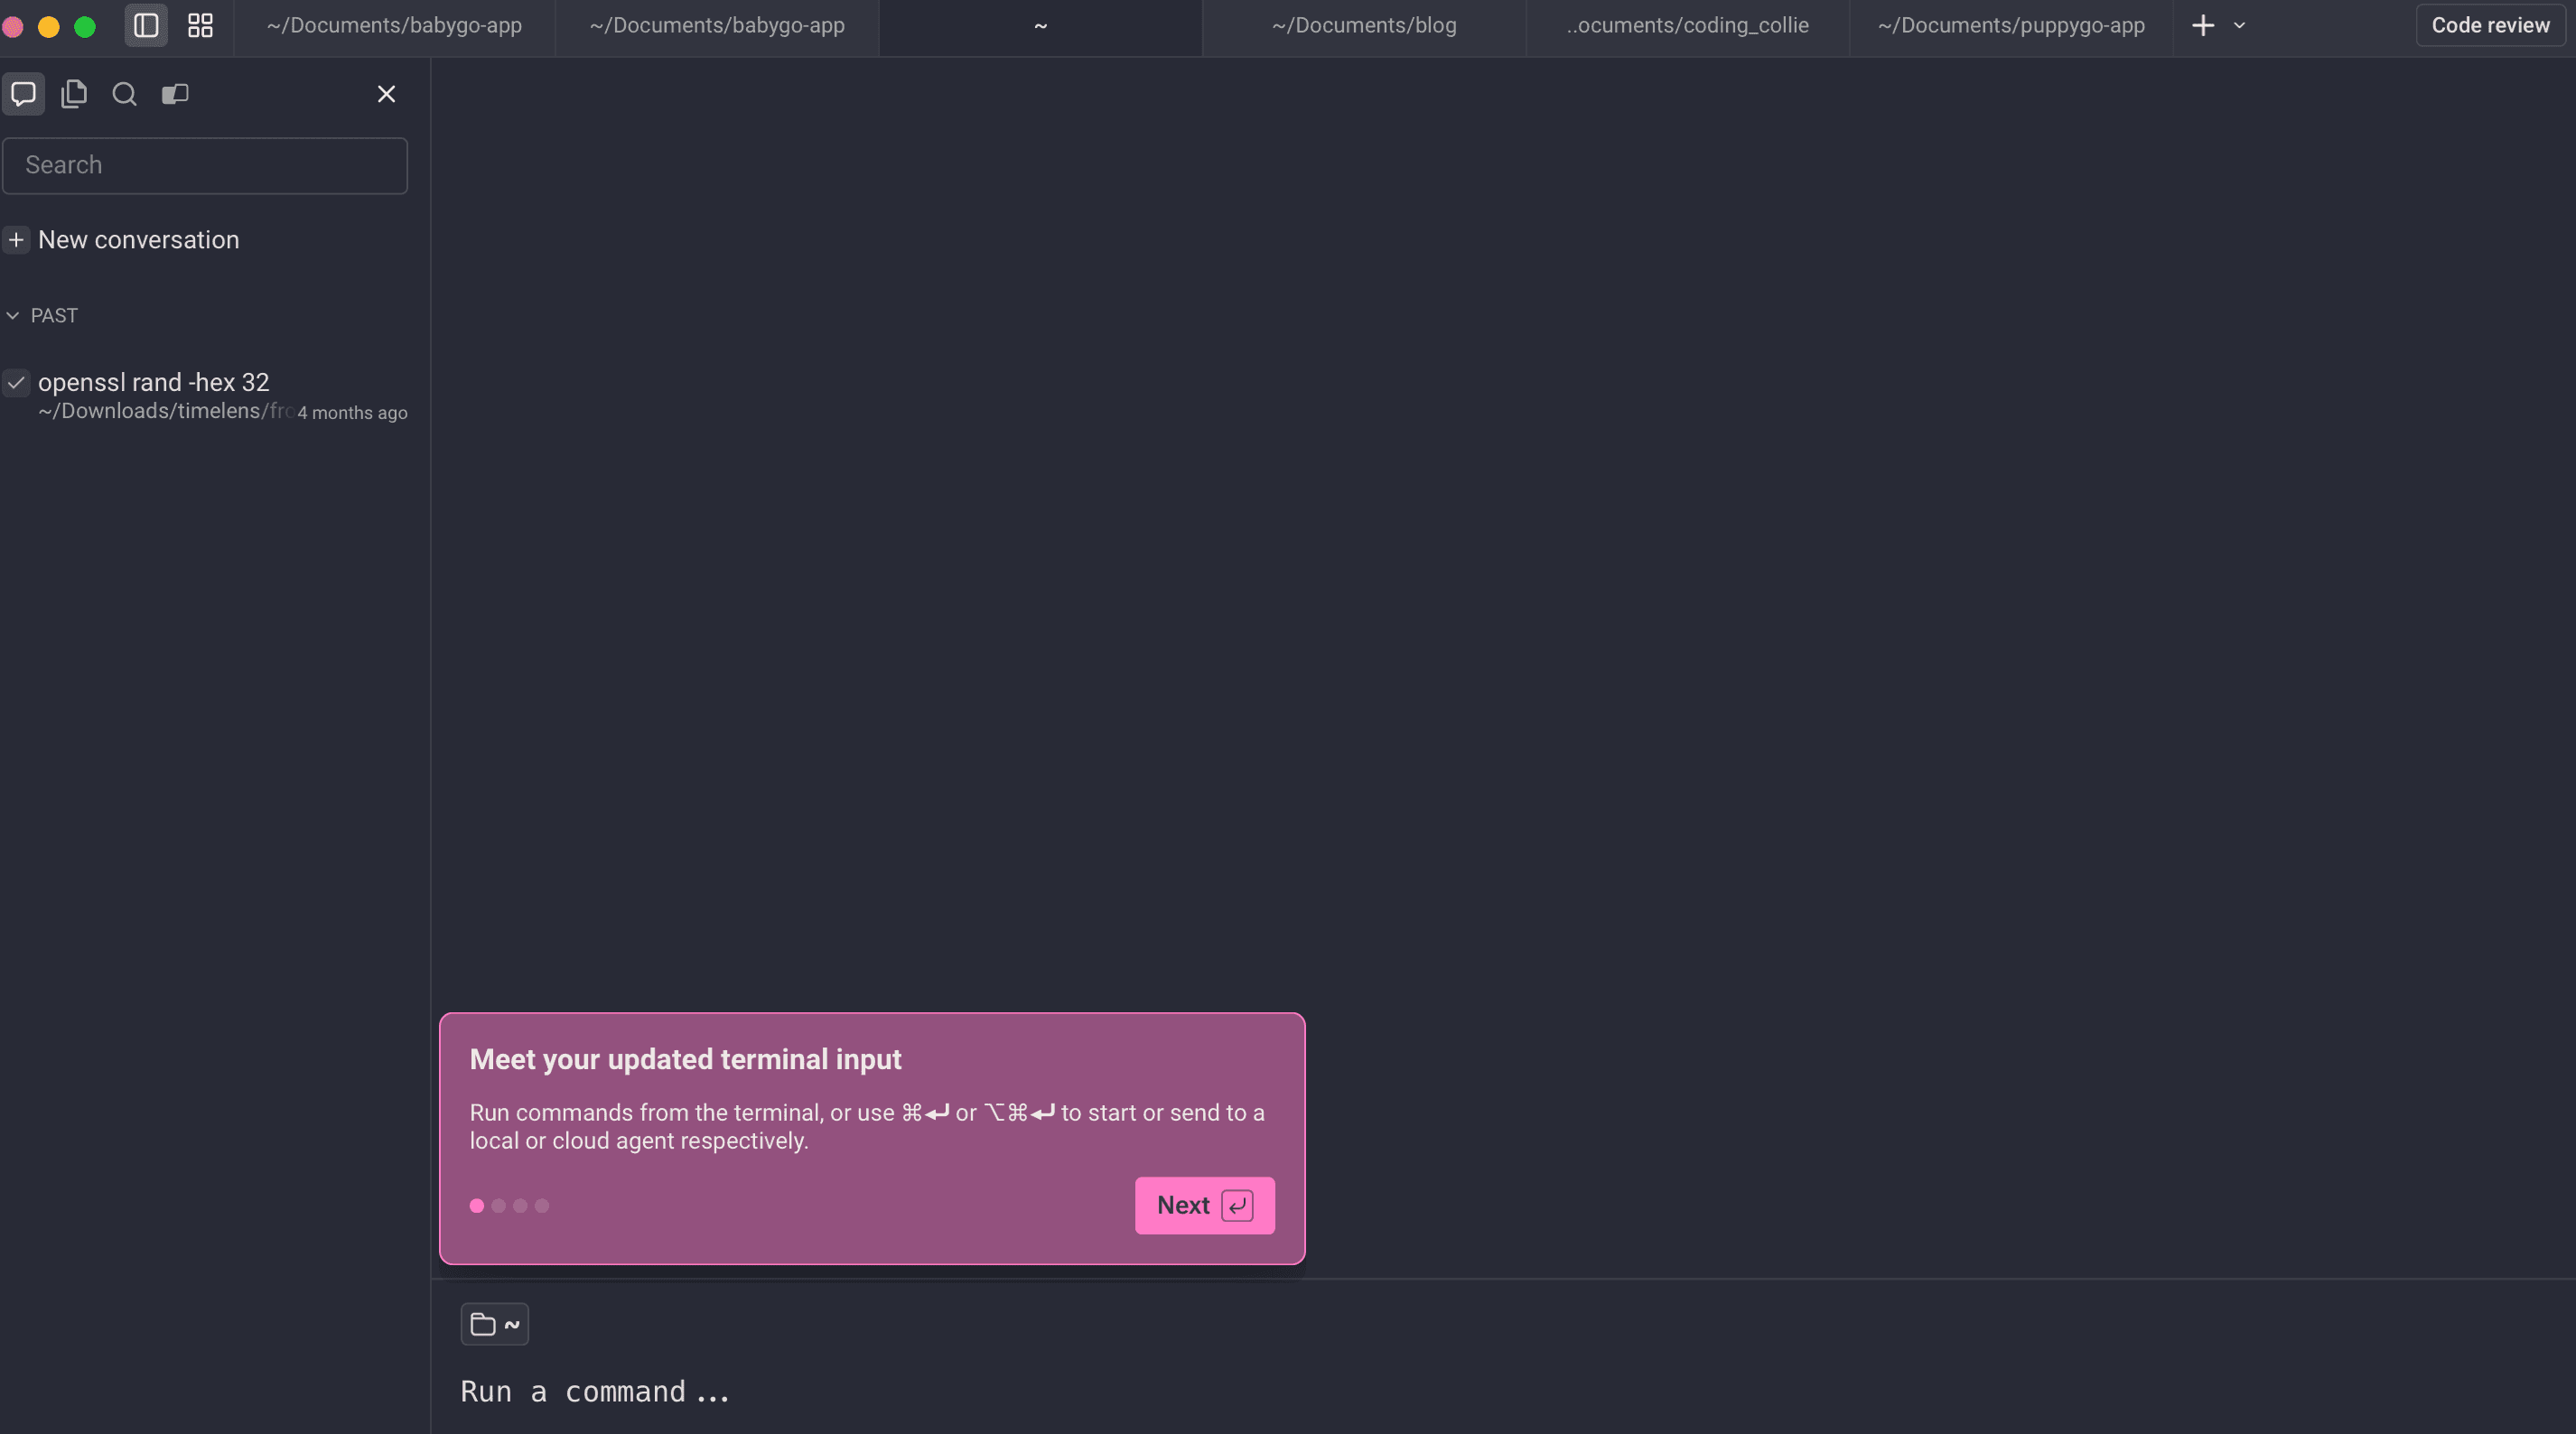Click the plus icon for new tab
Screen dimensions: 2576x1434
pyautogui.click(x=2202, y=25)
